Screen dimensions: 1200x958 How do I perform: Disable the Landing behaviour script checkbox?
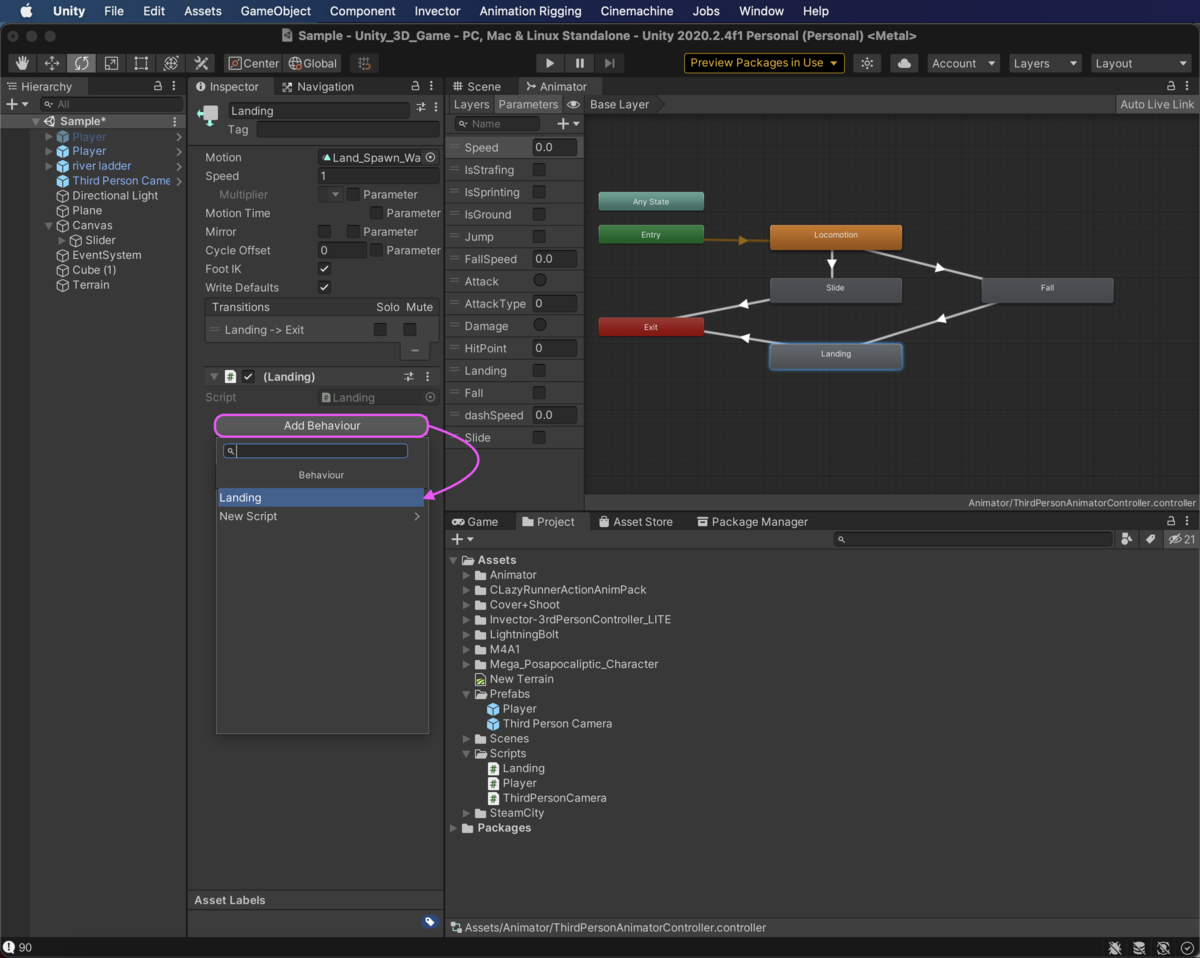tap(249, 377)
